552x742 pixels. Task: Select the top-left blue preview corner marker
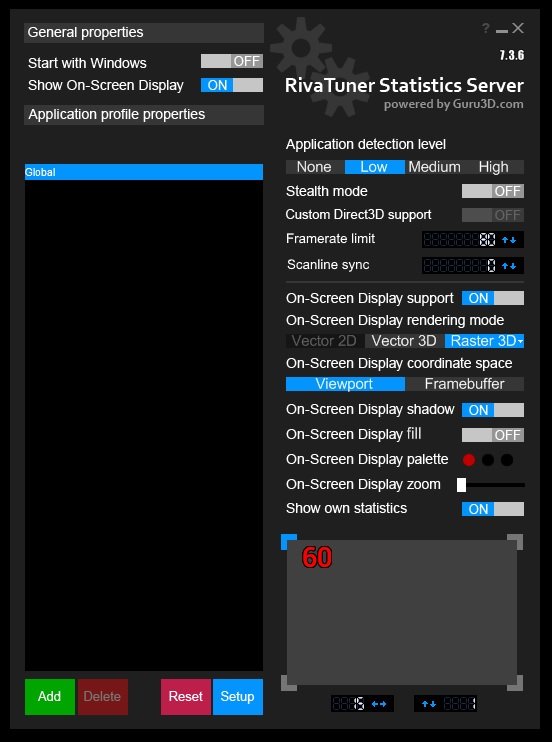pyautogui.click(x=289, y=542)
